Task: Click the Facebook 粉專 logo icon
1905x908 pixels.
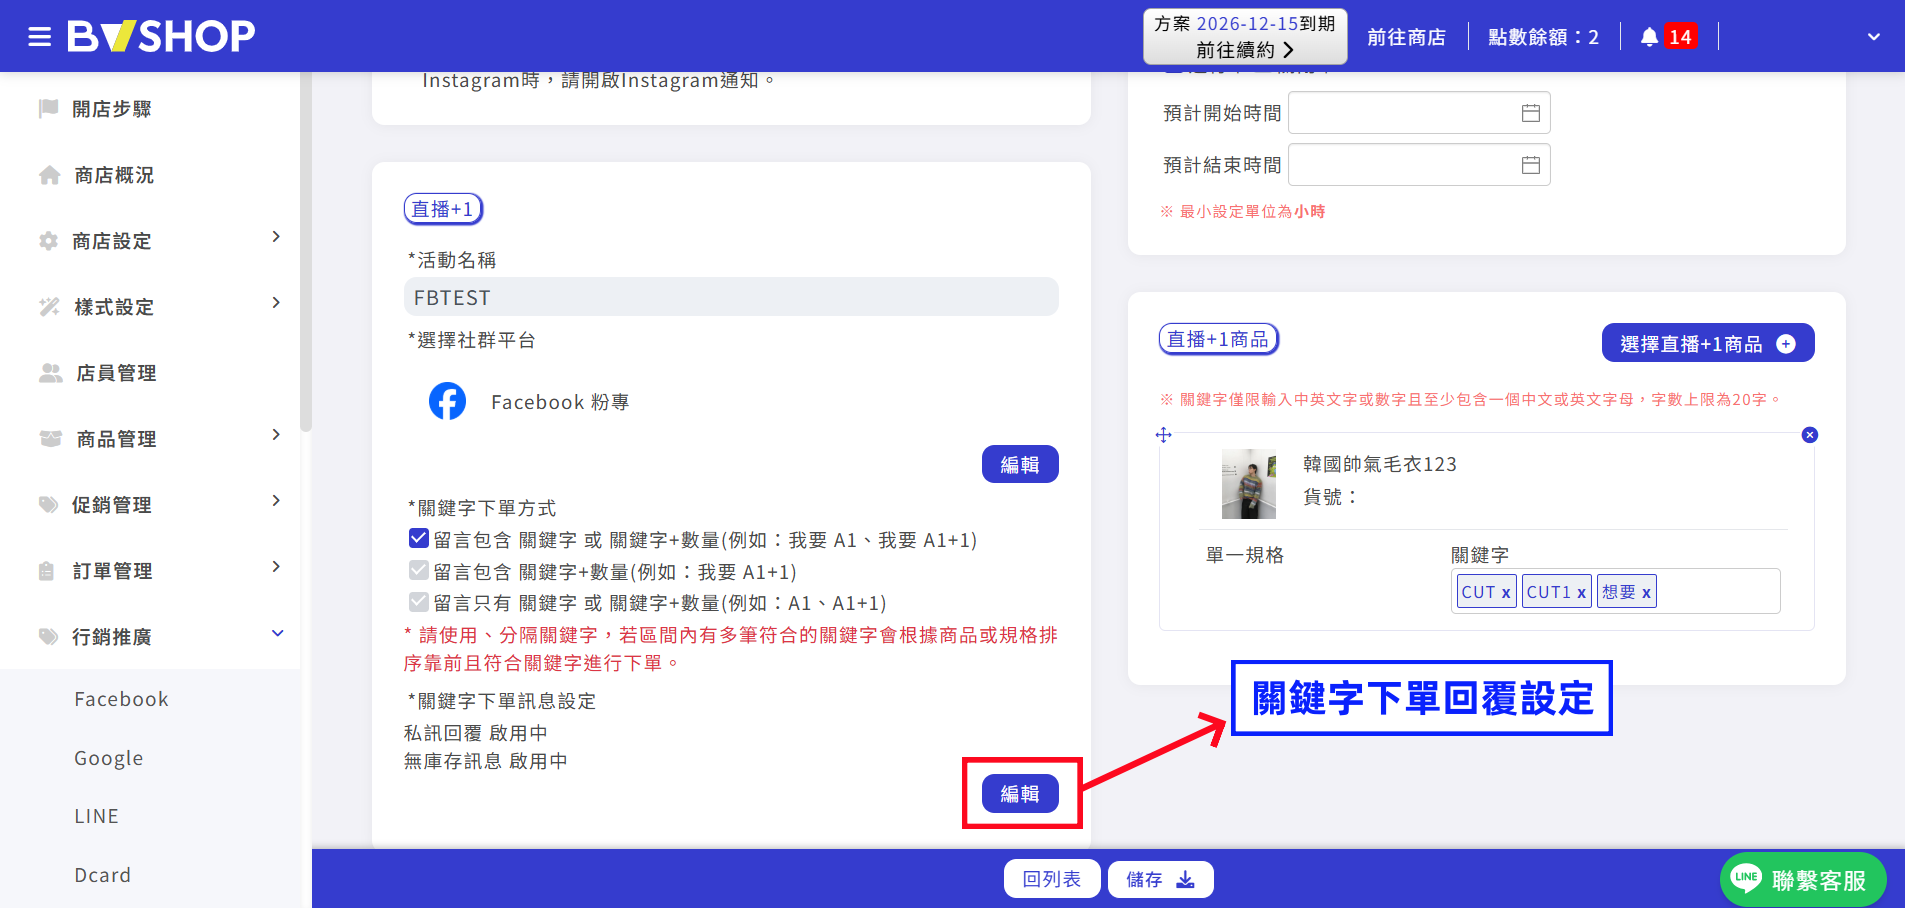Action: (447, 401)
